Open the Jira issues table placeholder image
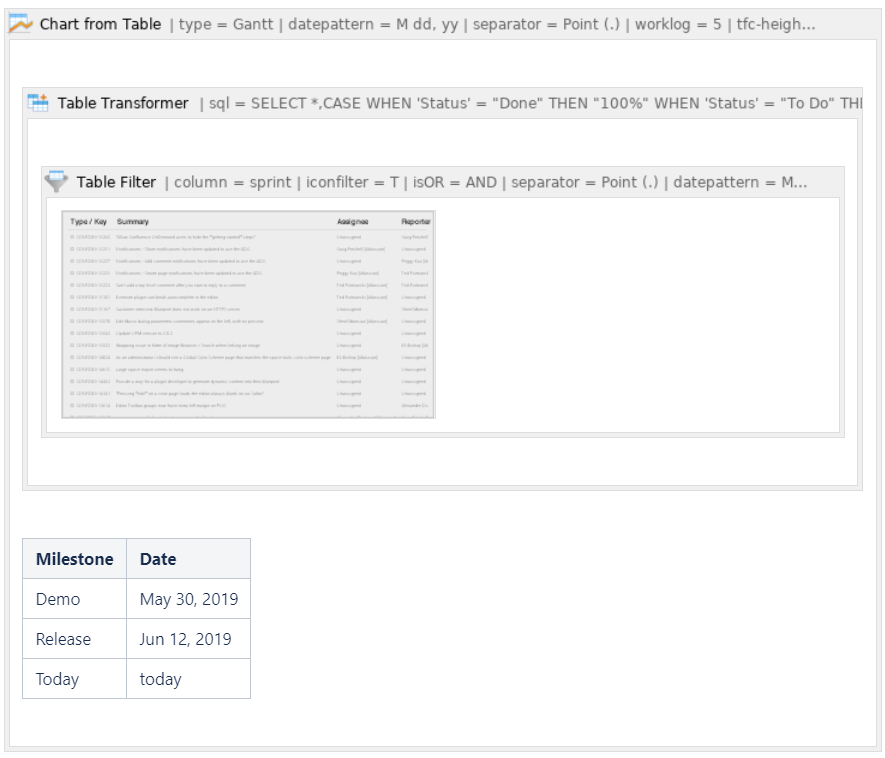The image size is (885, 758). click(248, 313)
